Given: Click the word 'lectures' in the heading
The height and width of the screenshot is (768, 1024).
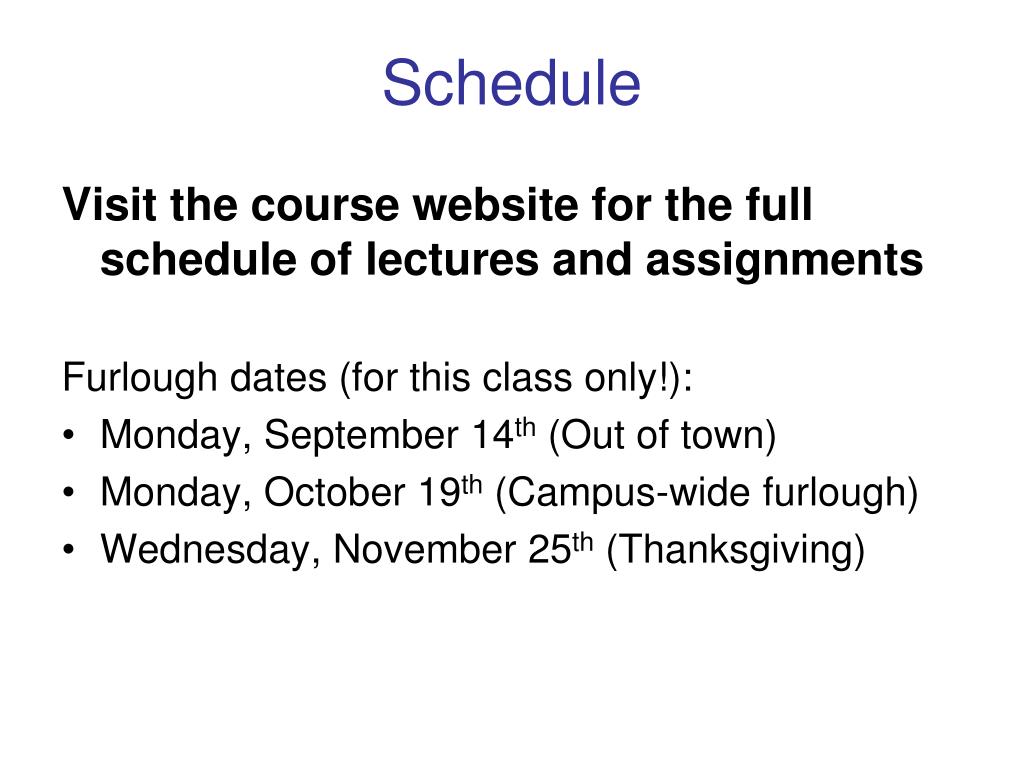Looking at the screenshot, I should 452,260.
